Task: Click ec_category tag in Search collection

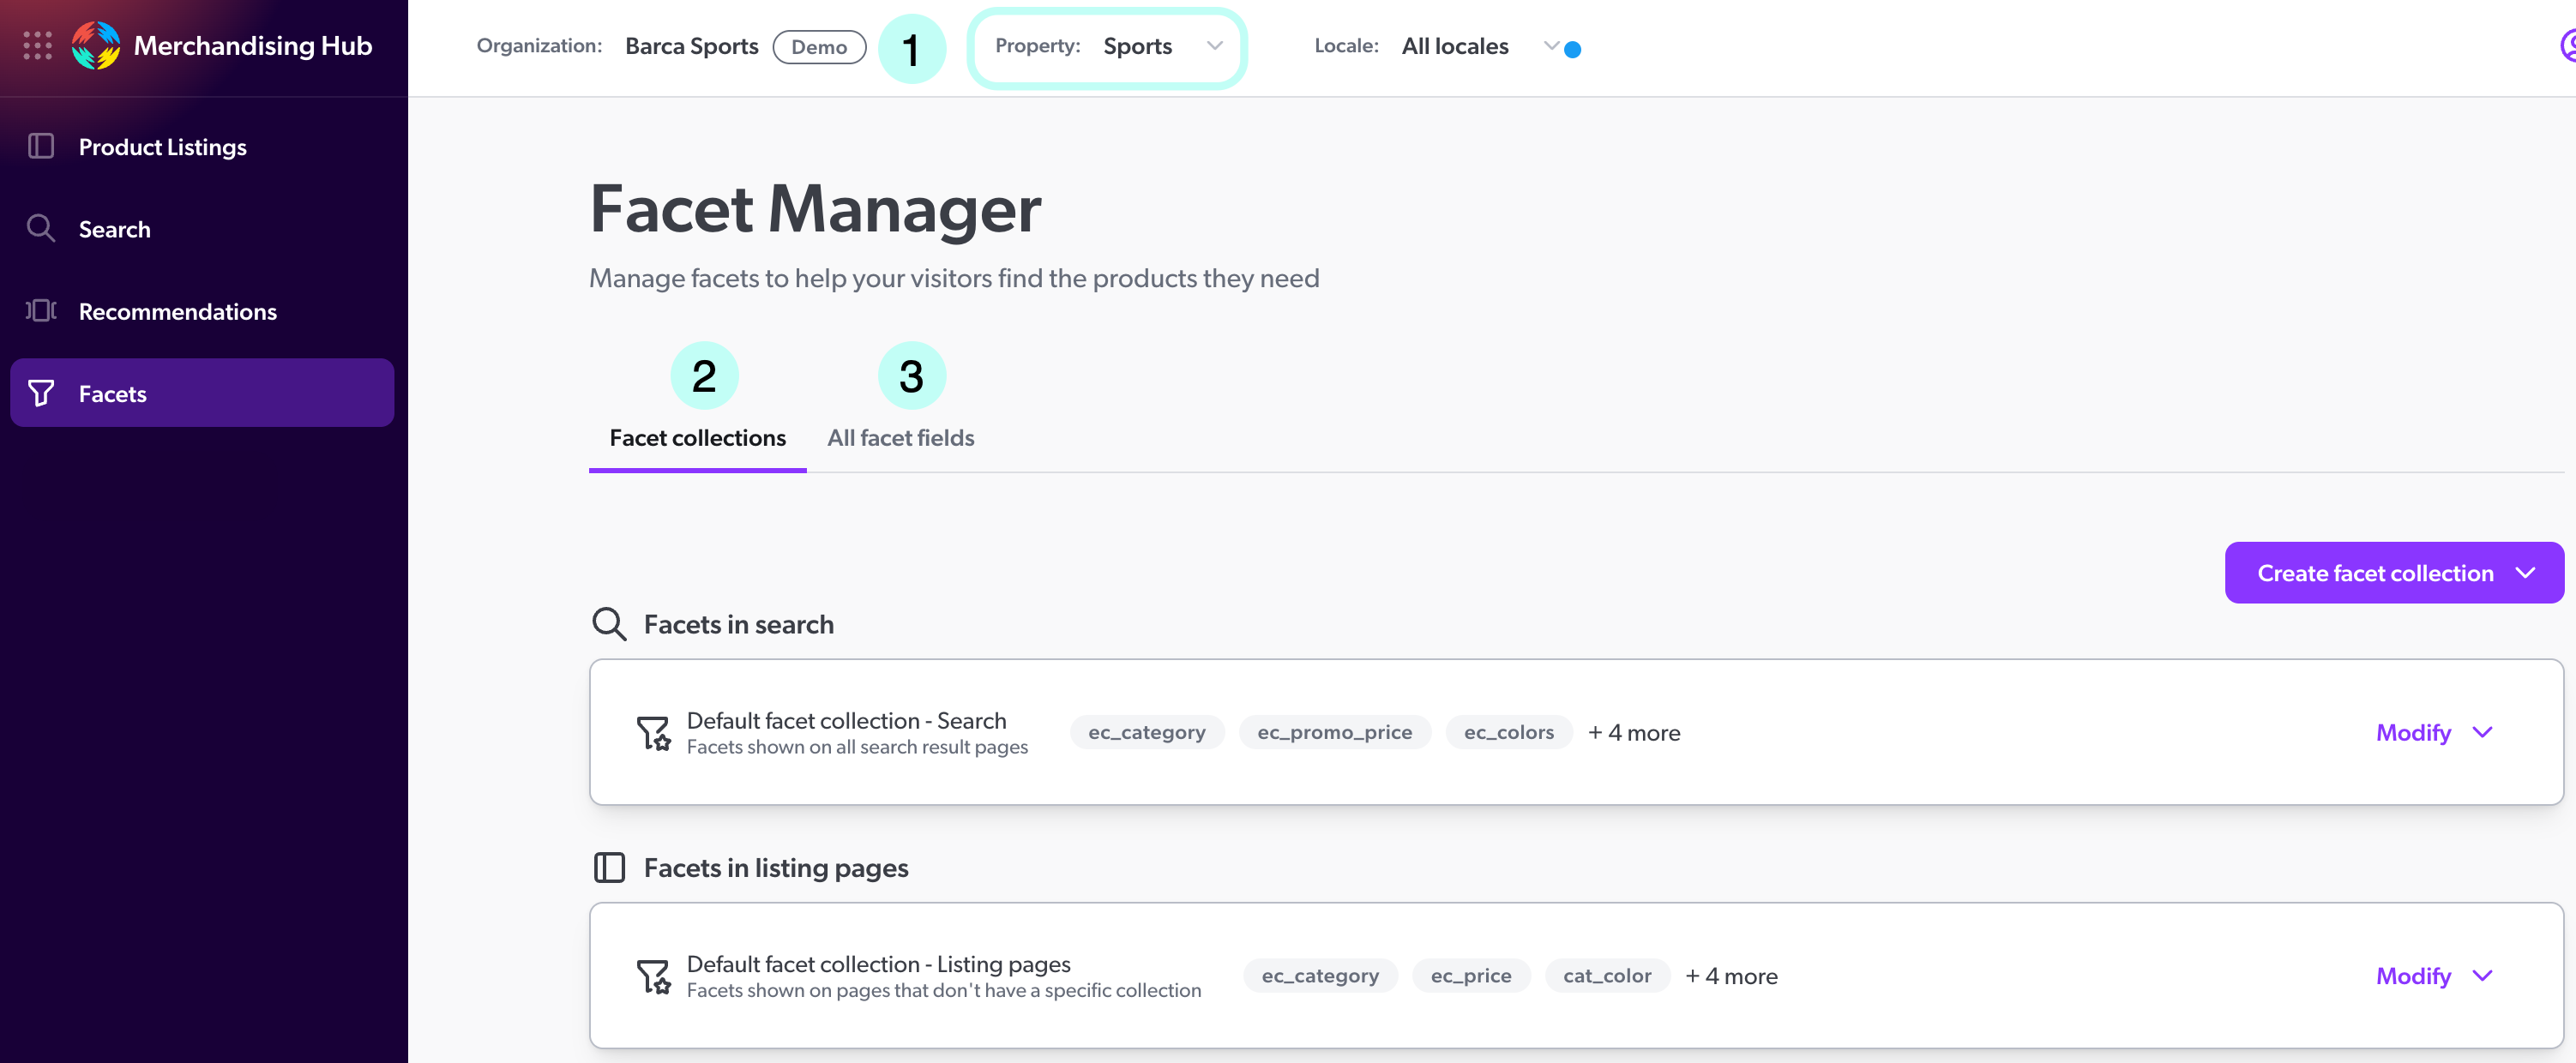Action: (1146, 733)
